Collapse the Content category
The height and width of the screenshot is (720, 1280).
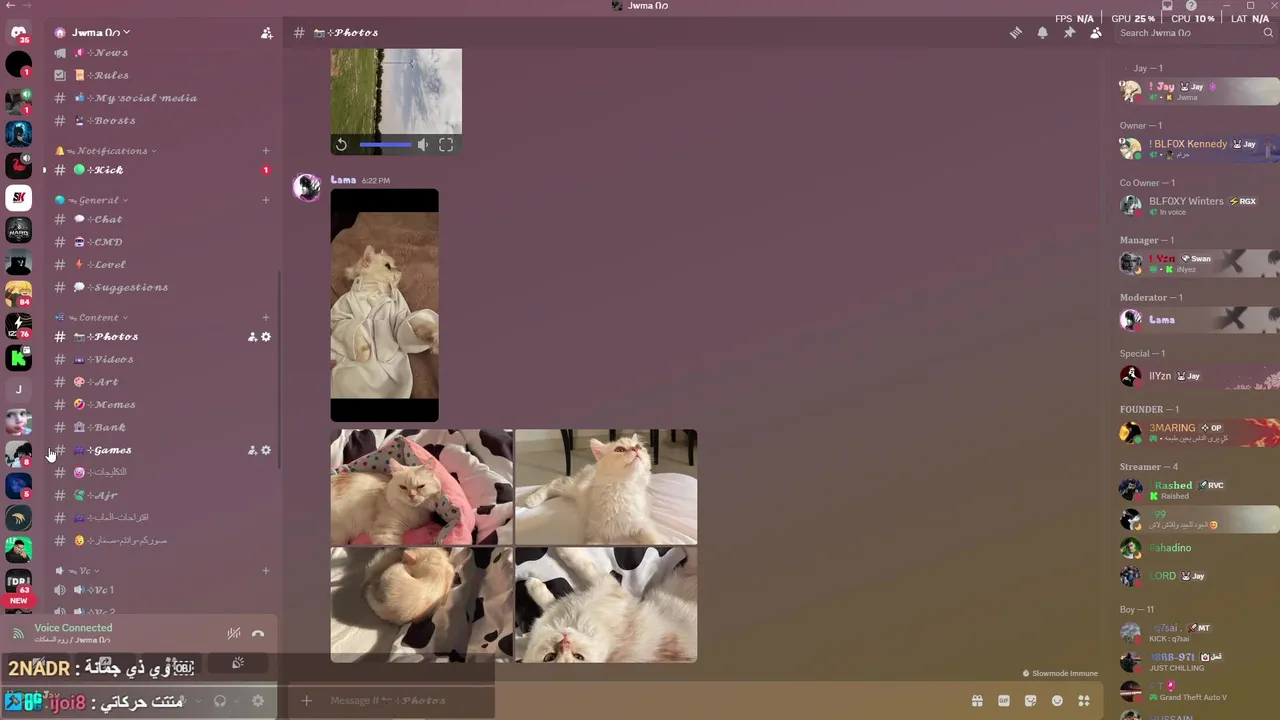pos(92,318)
